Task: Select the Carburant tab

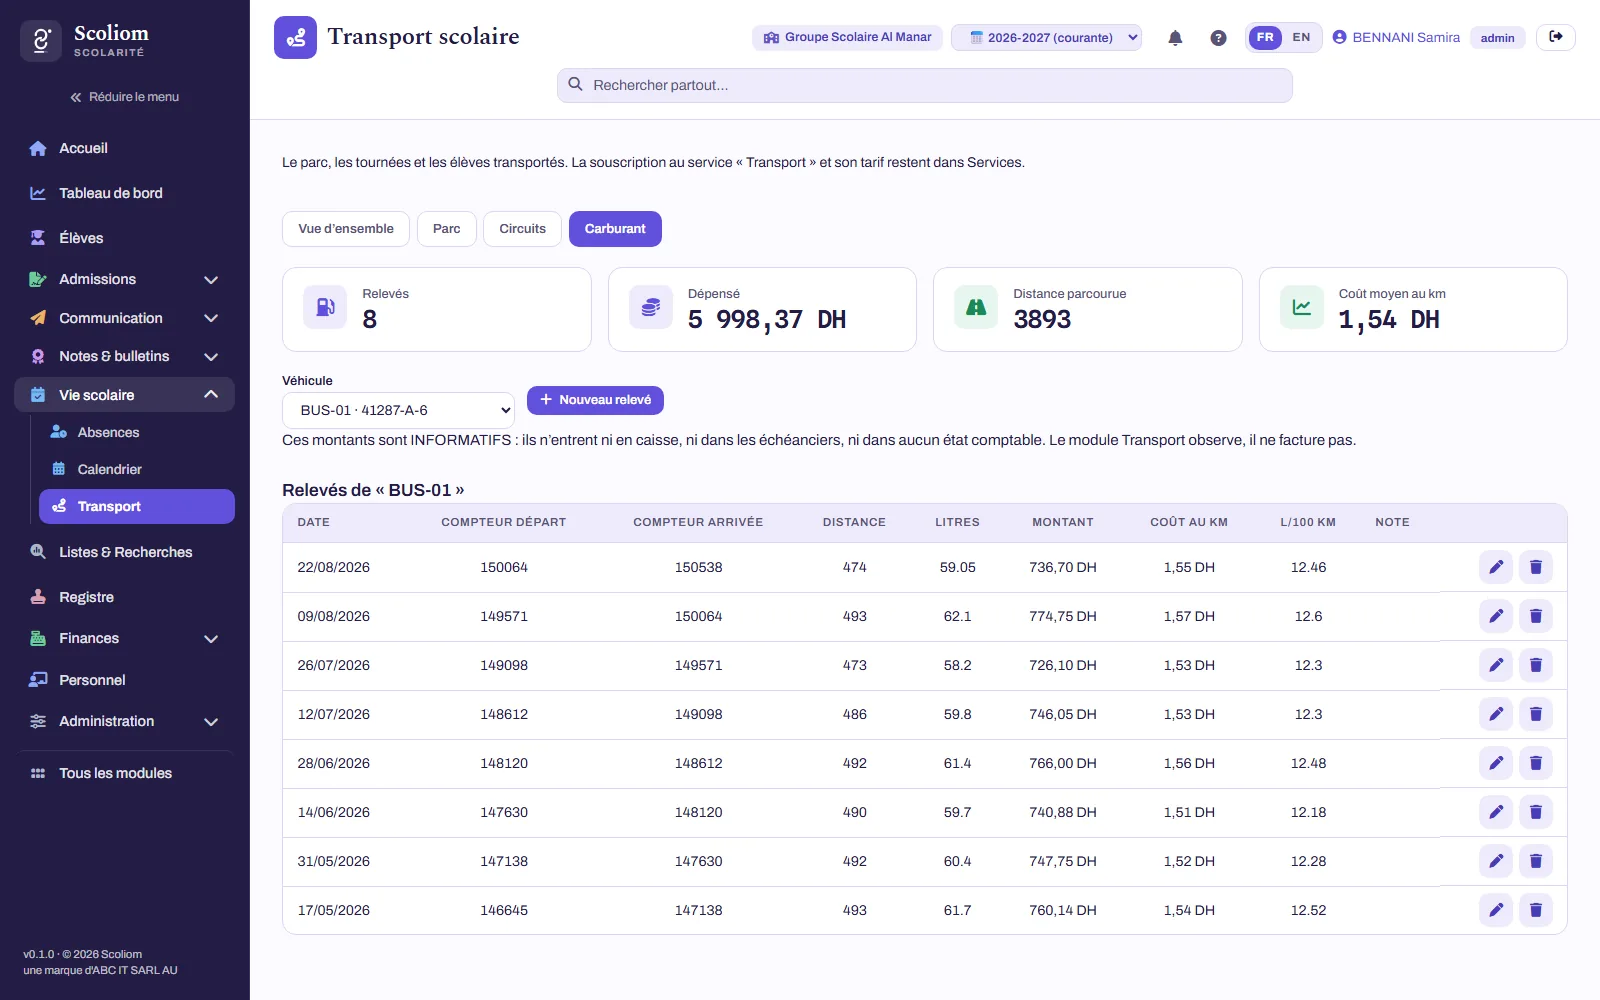Action: point(615,229)
